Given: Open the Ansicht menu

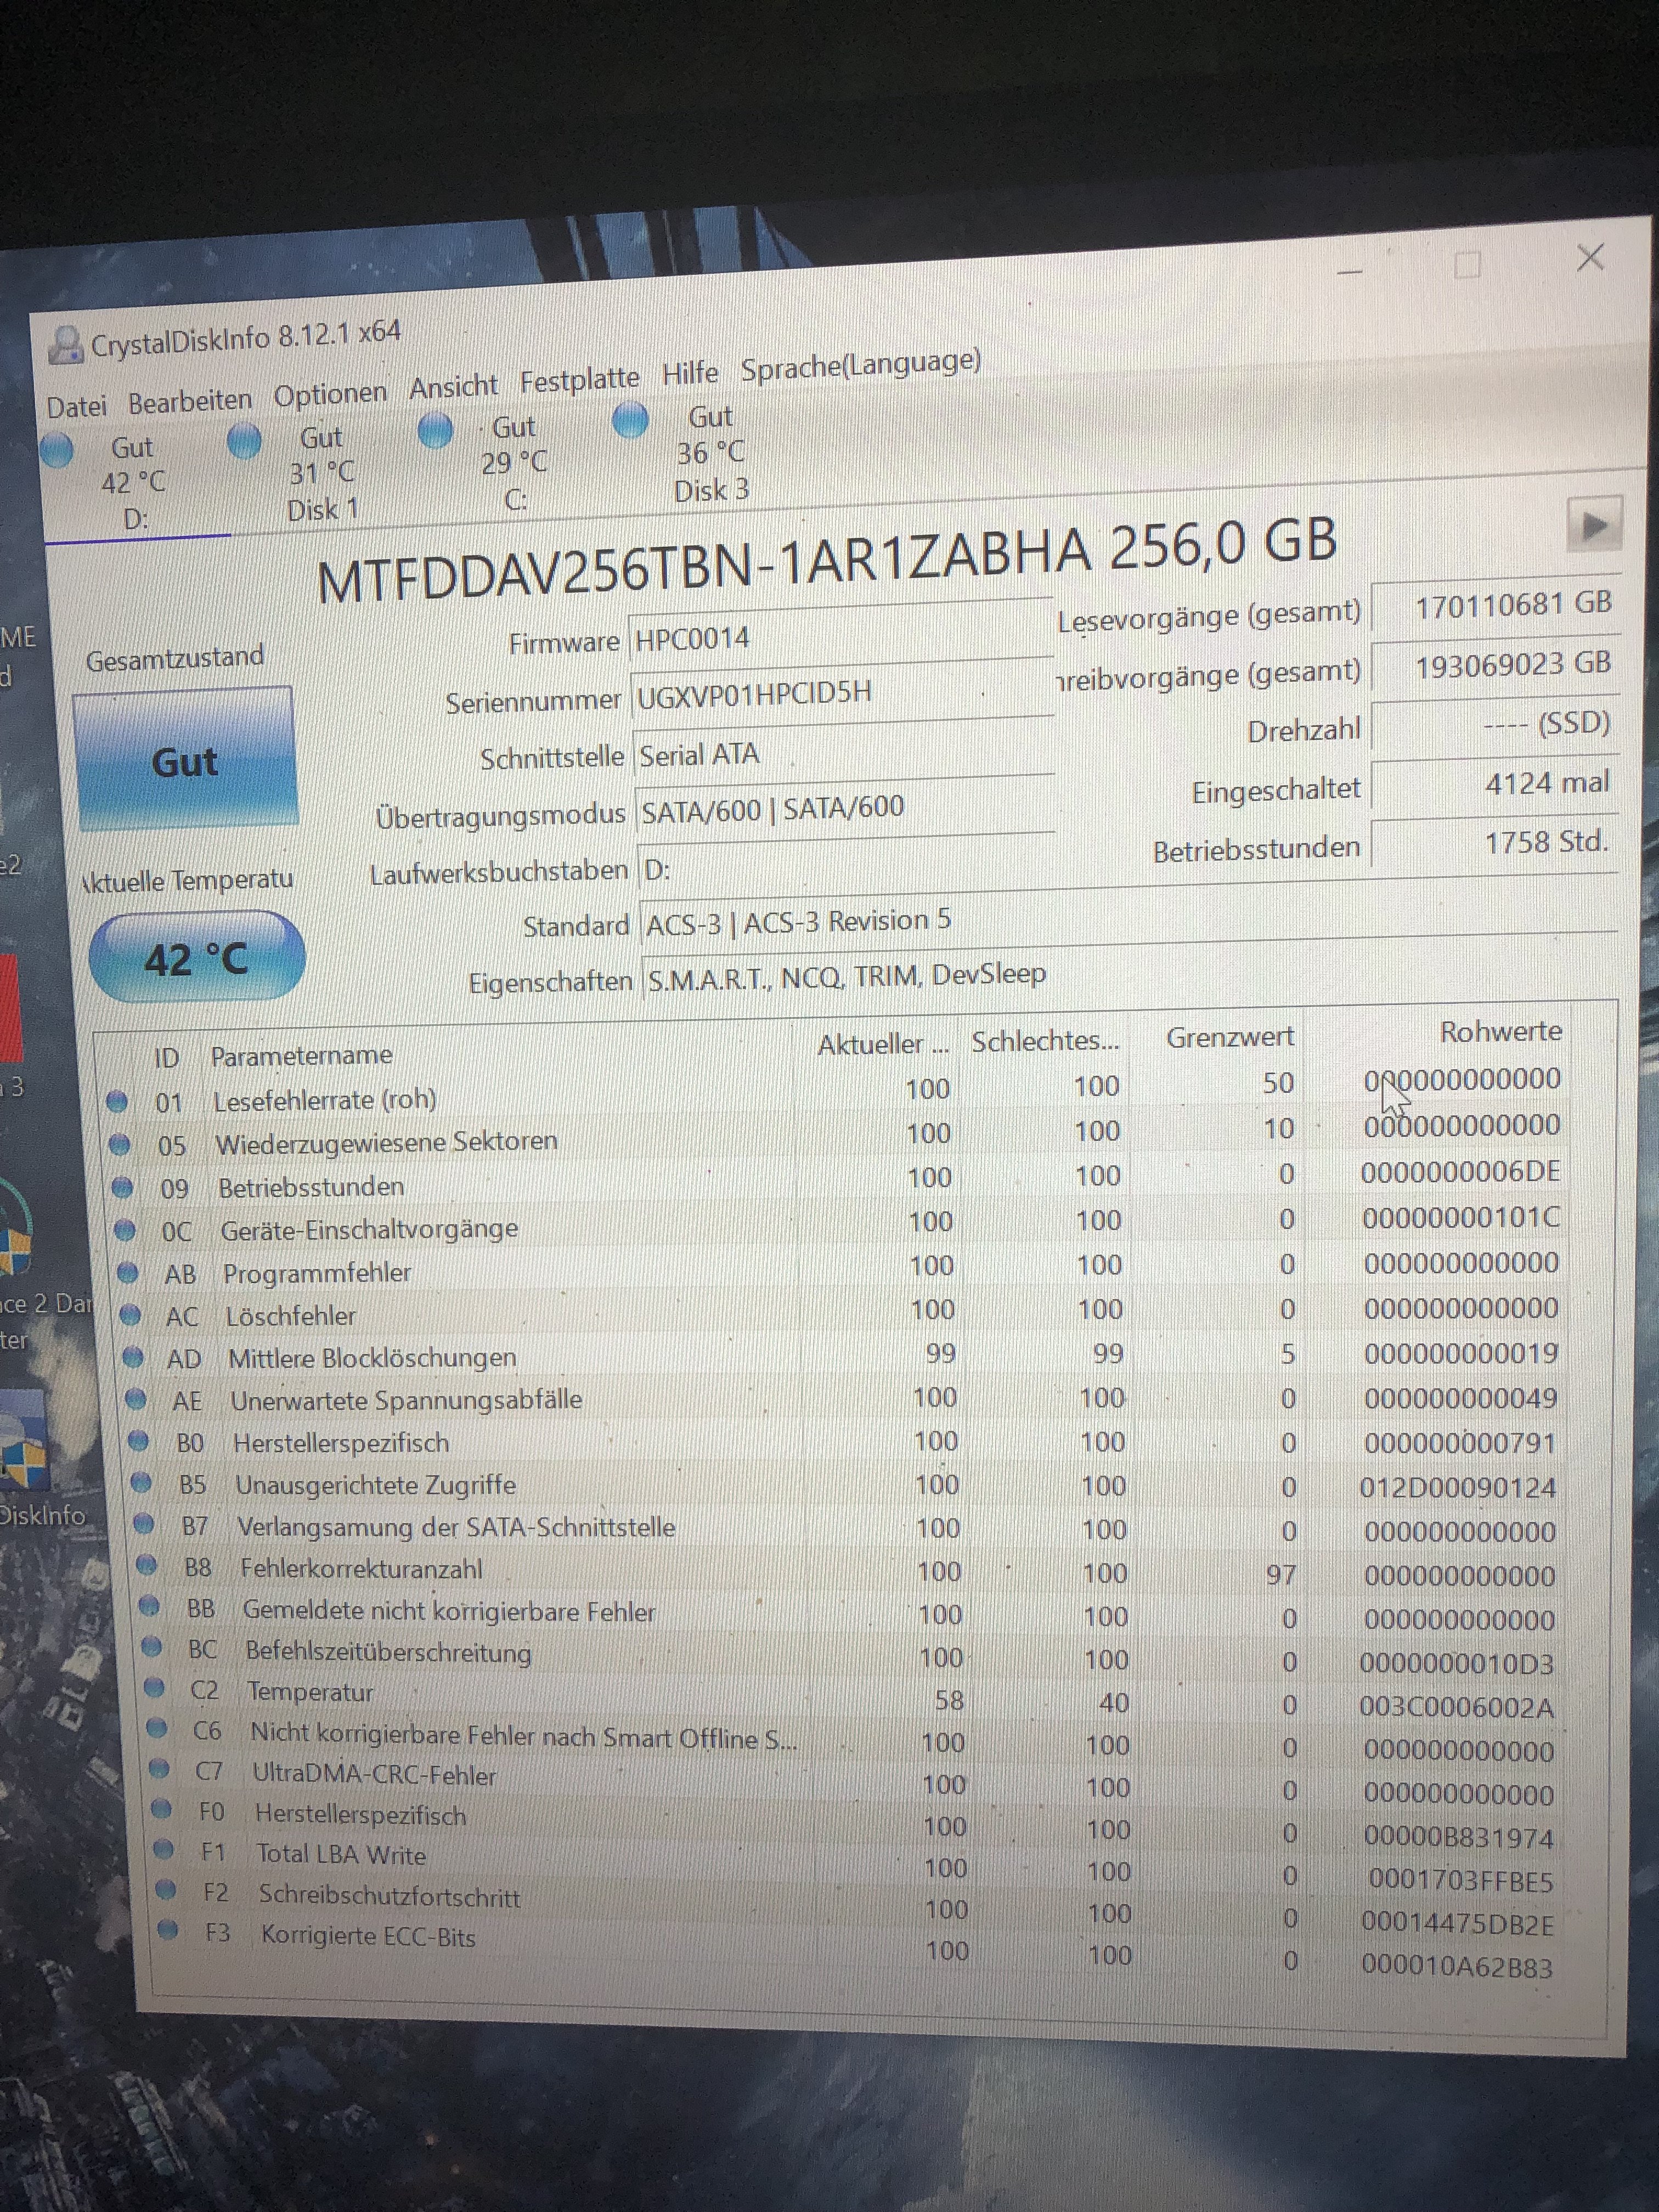Looking at the screenshot, I should point(453,386).
